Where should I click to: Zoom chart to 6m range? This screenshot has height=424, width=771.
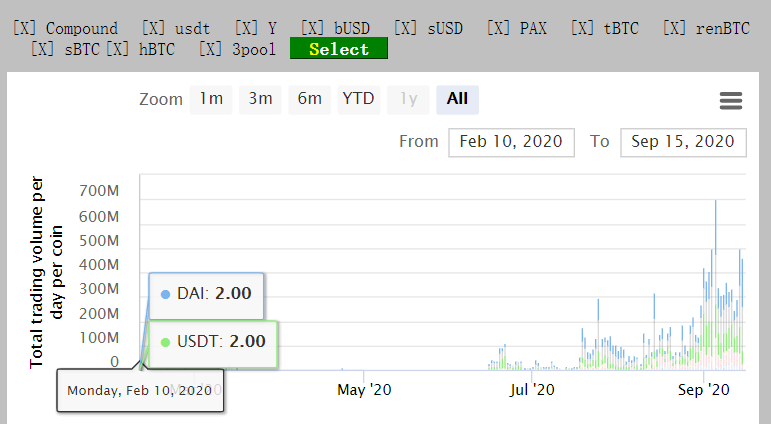[310, 99]
